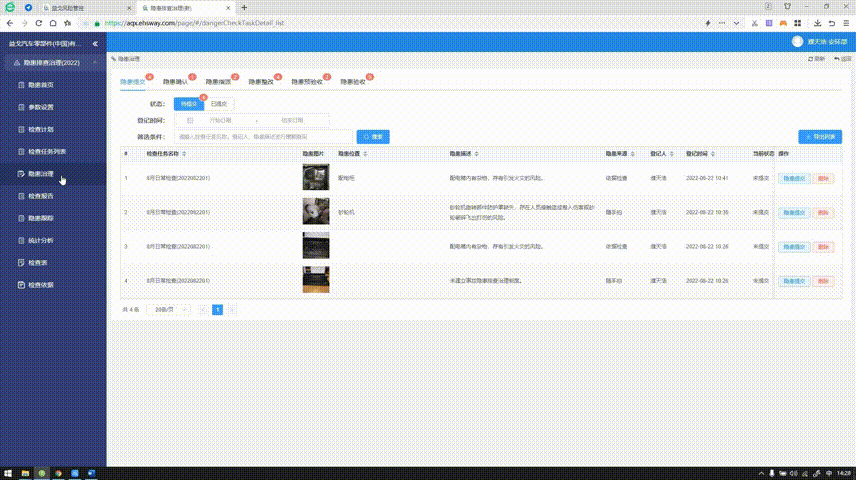Switch to the 隐患整改 tab
This screenshot has height=480, width=856.
(260, 82)
